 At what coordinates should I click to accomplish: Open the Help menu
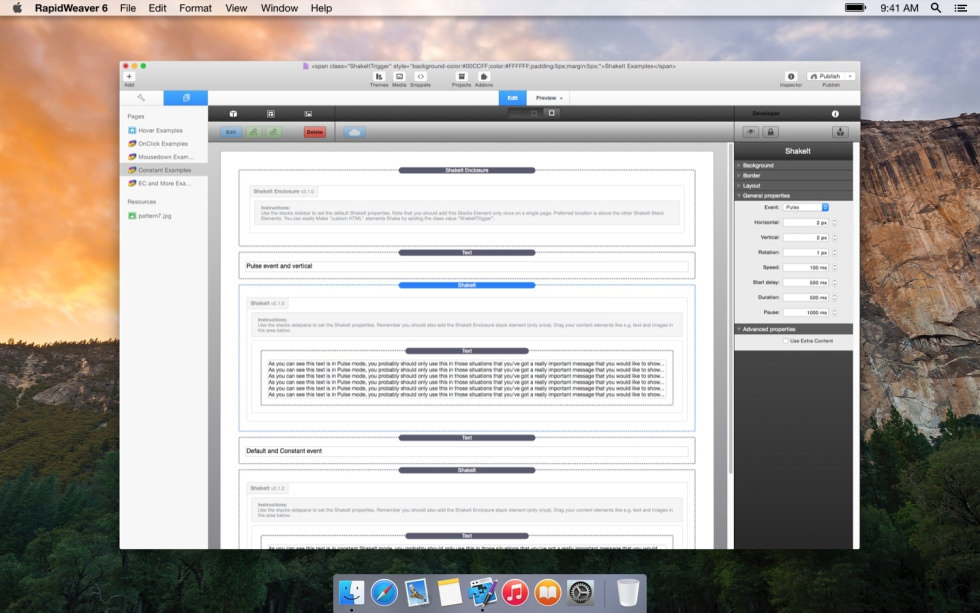[321, 8]
